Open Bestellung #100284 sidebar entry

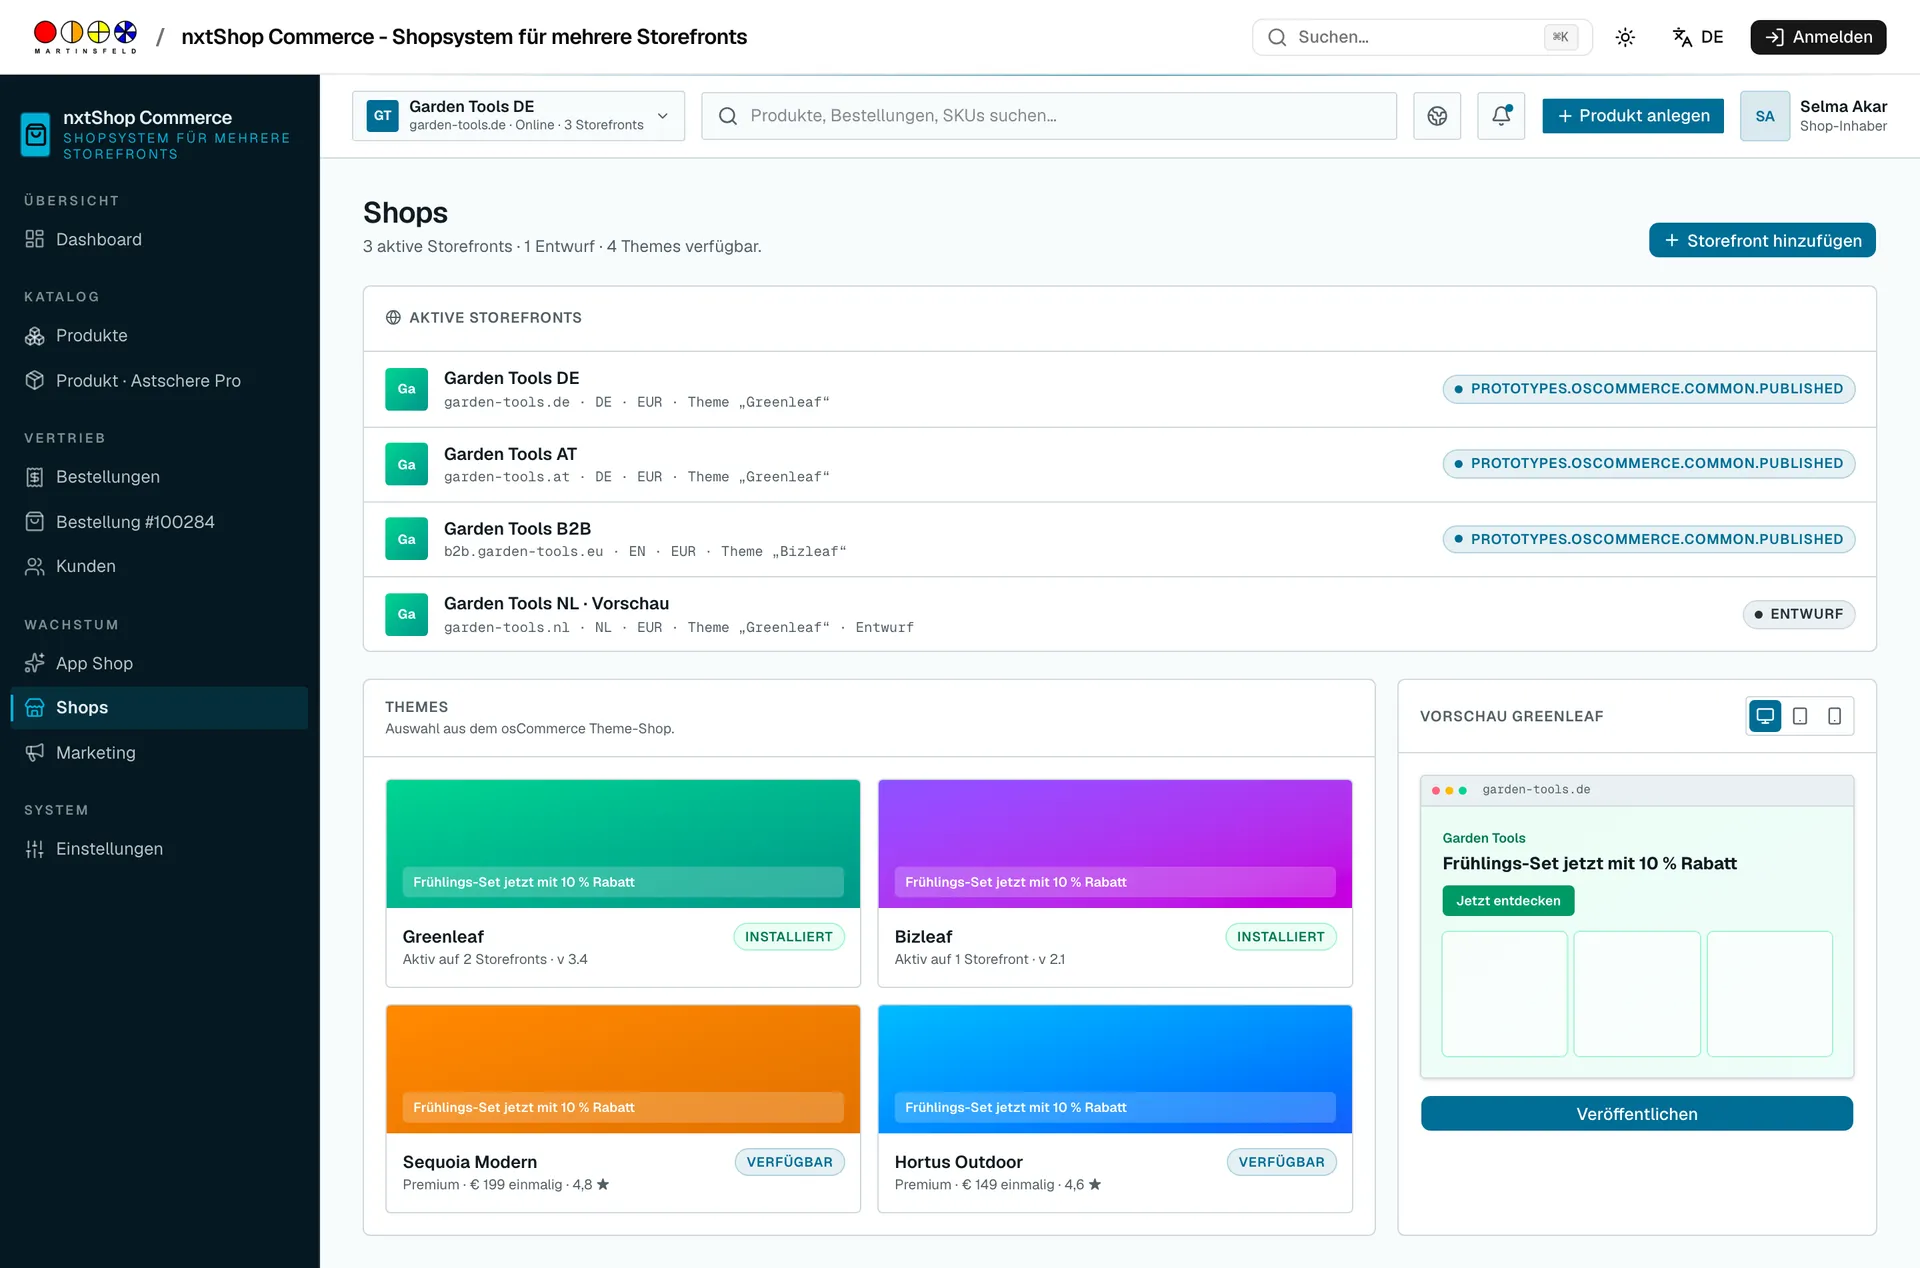pyautogui.click(x=160, y=521)
